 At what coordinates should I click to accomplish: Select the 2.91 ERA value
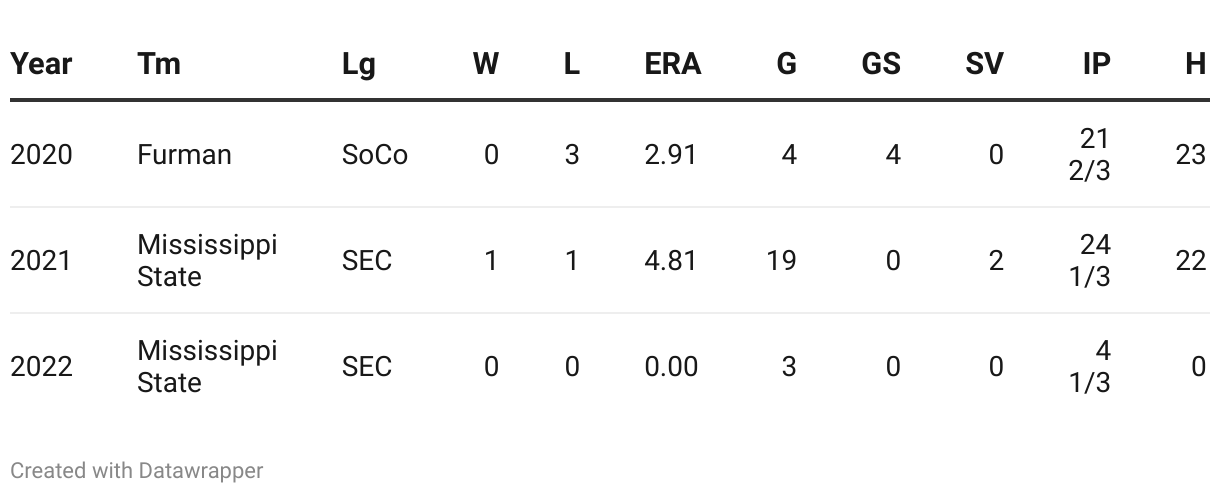tap(671, 155)
